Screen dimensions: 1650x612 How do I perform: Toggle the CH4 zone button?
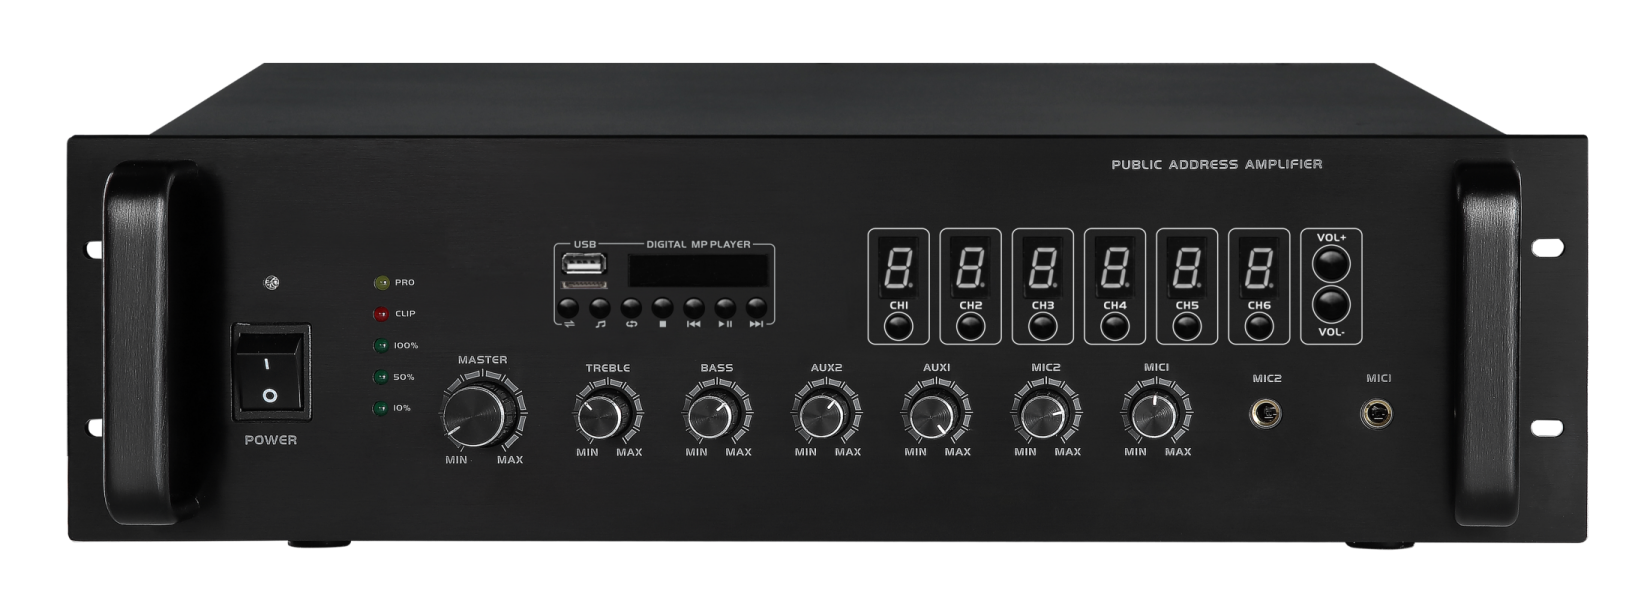coord(1115,326)
